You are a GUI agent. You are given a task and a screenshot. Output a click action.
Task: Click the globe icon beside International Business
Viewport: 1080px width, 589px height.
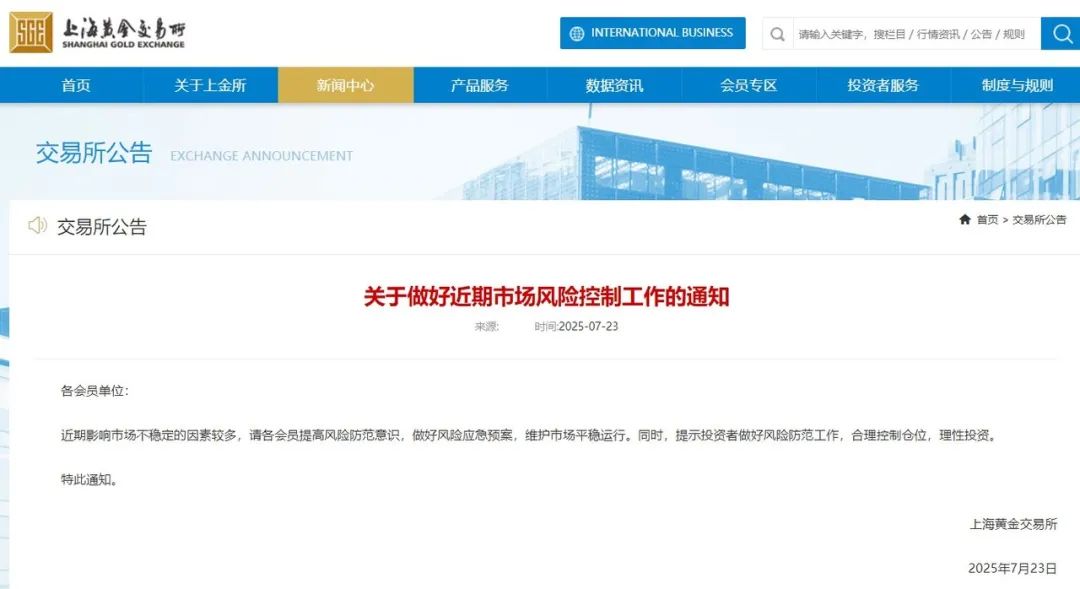577,33
